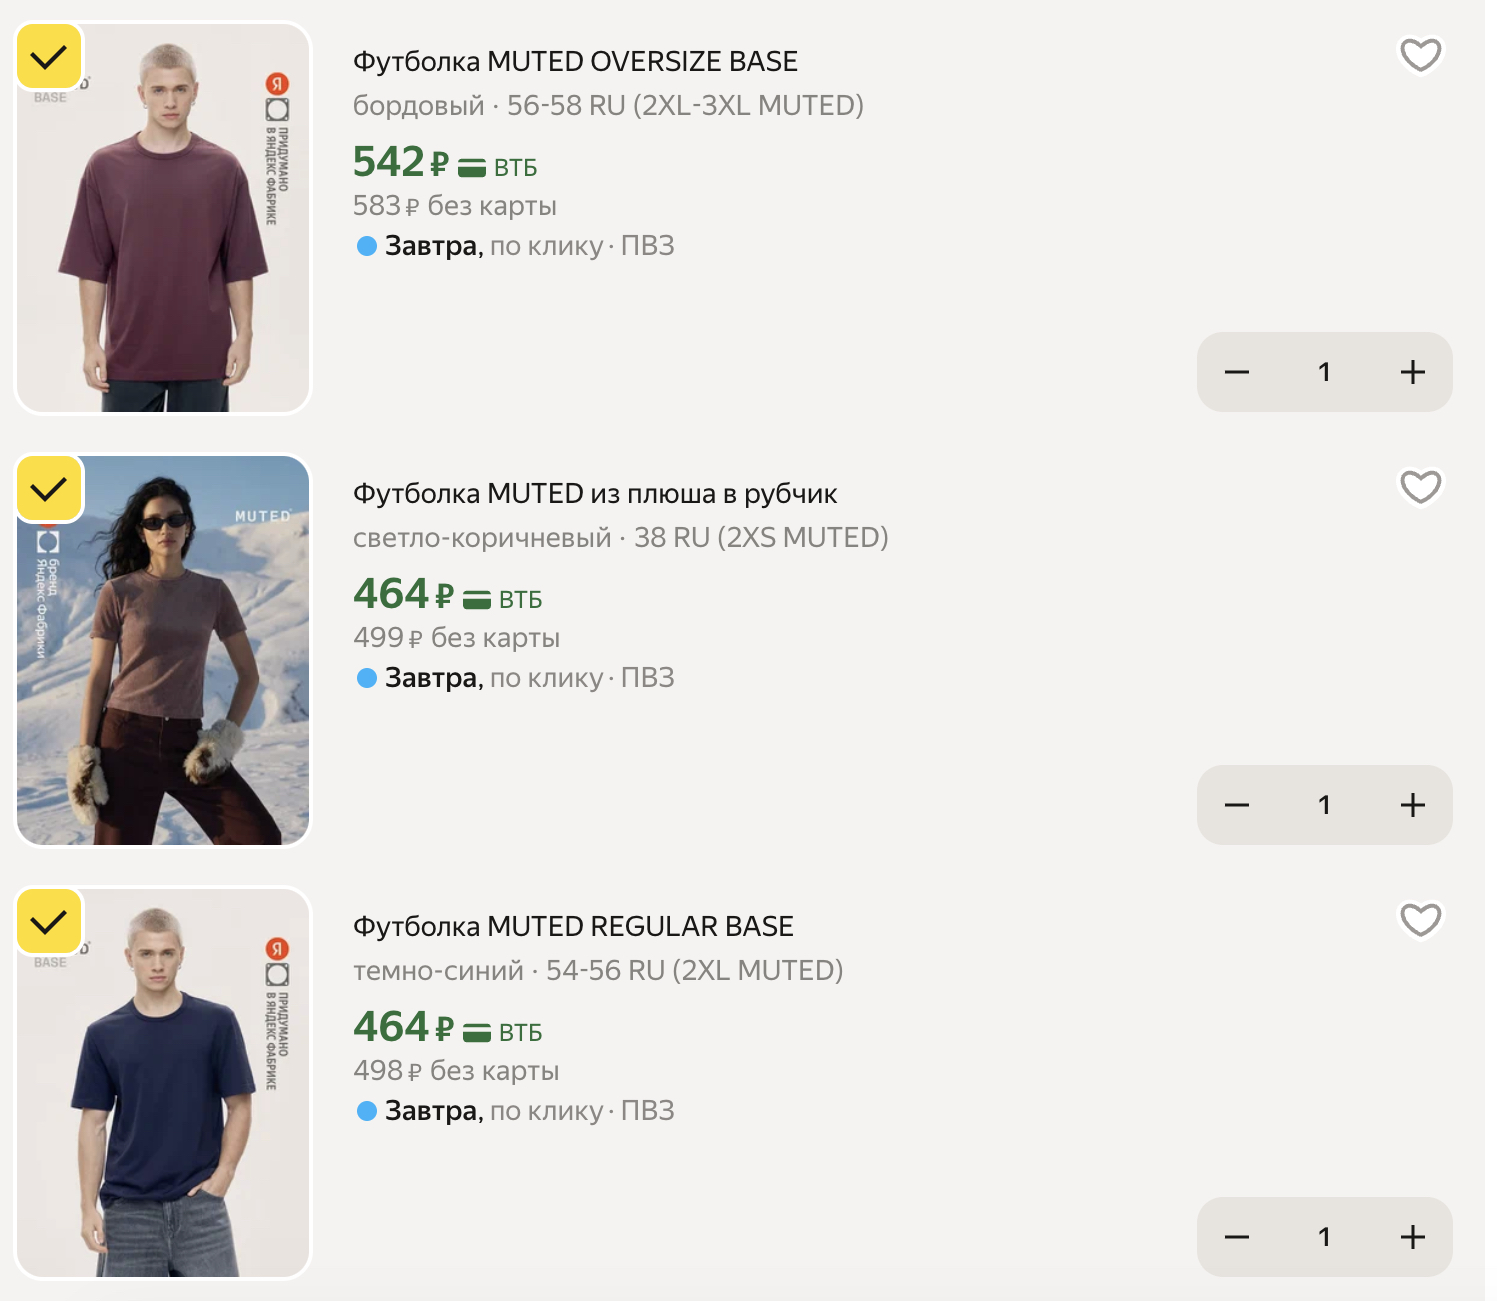The height and width of the screenshot is (1301, 1497).
Task: Click quantity value of OVERSIZE BASE t-shirt
Action: point(1324,373)
